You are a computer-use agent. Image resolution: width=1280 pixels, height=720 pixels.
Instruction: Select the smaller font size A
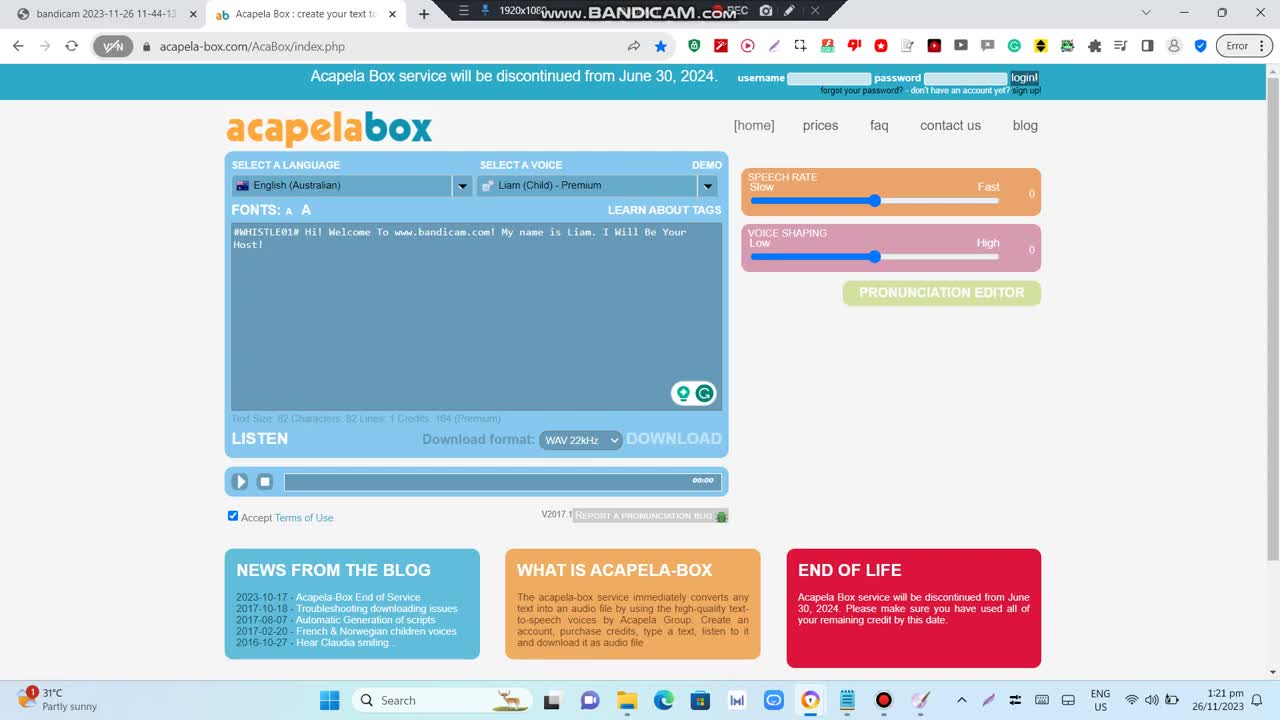click(x=289, y=211)
